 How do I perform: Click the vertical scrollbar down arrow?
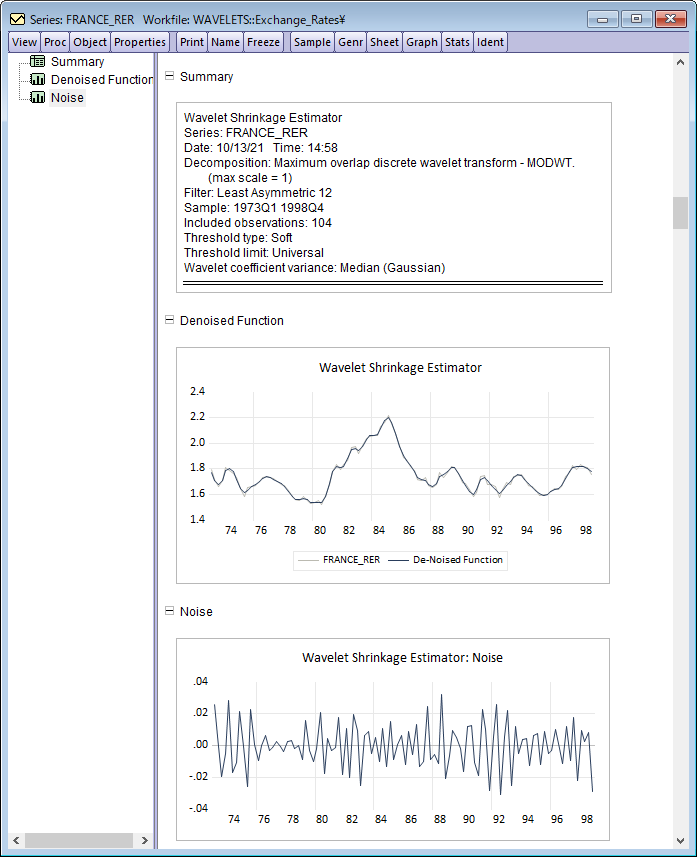pos(680,841)
